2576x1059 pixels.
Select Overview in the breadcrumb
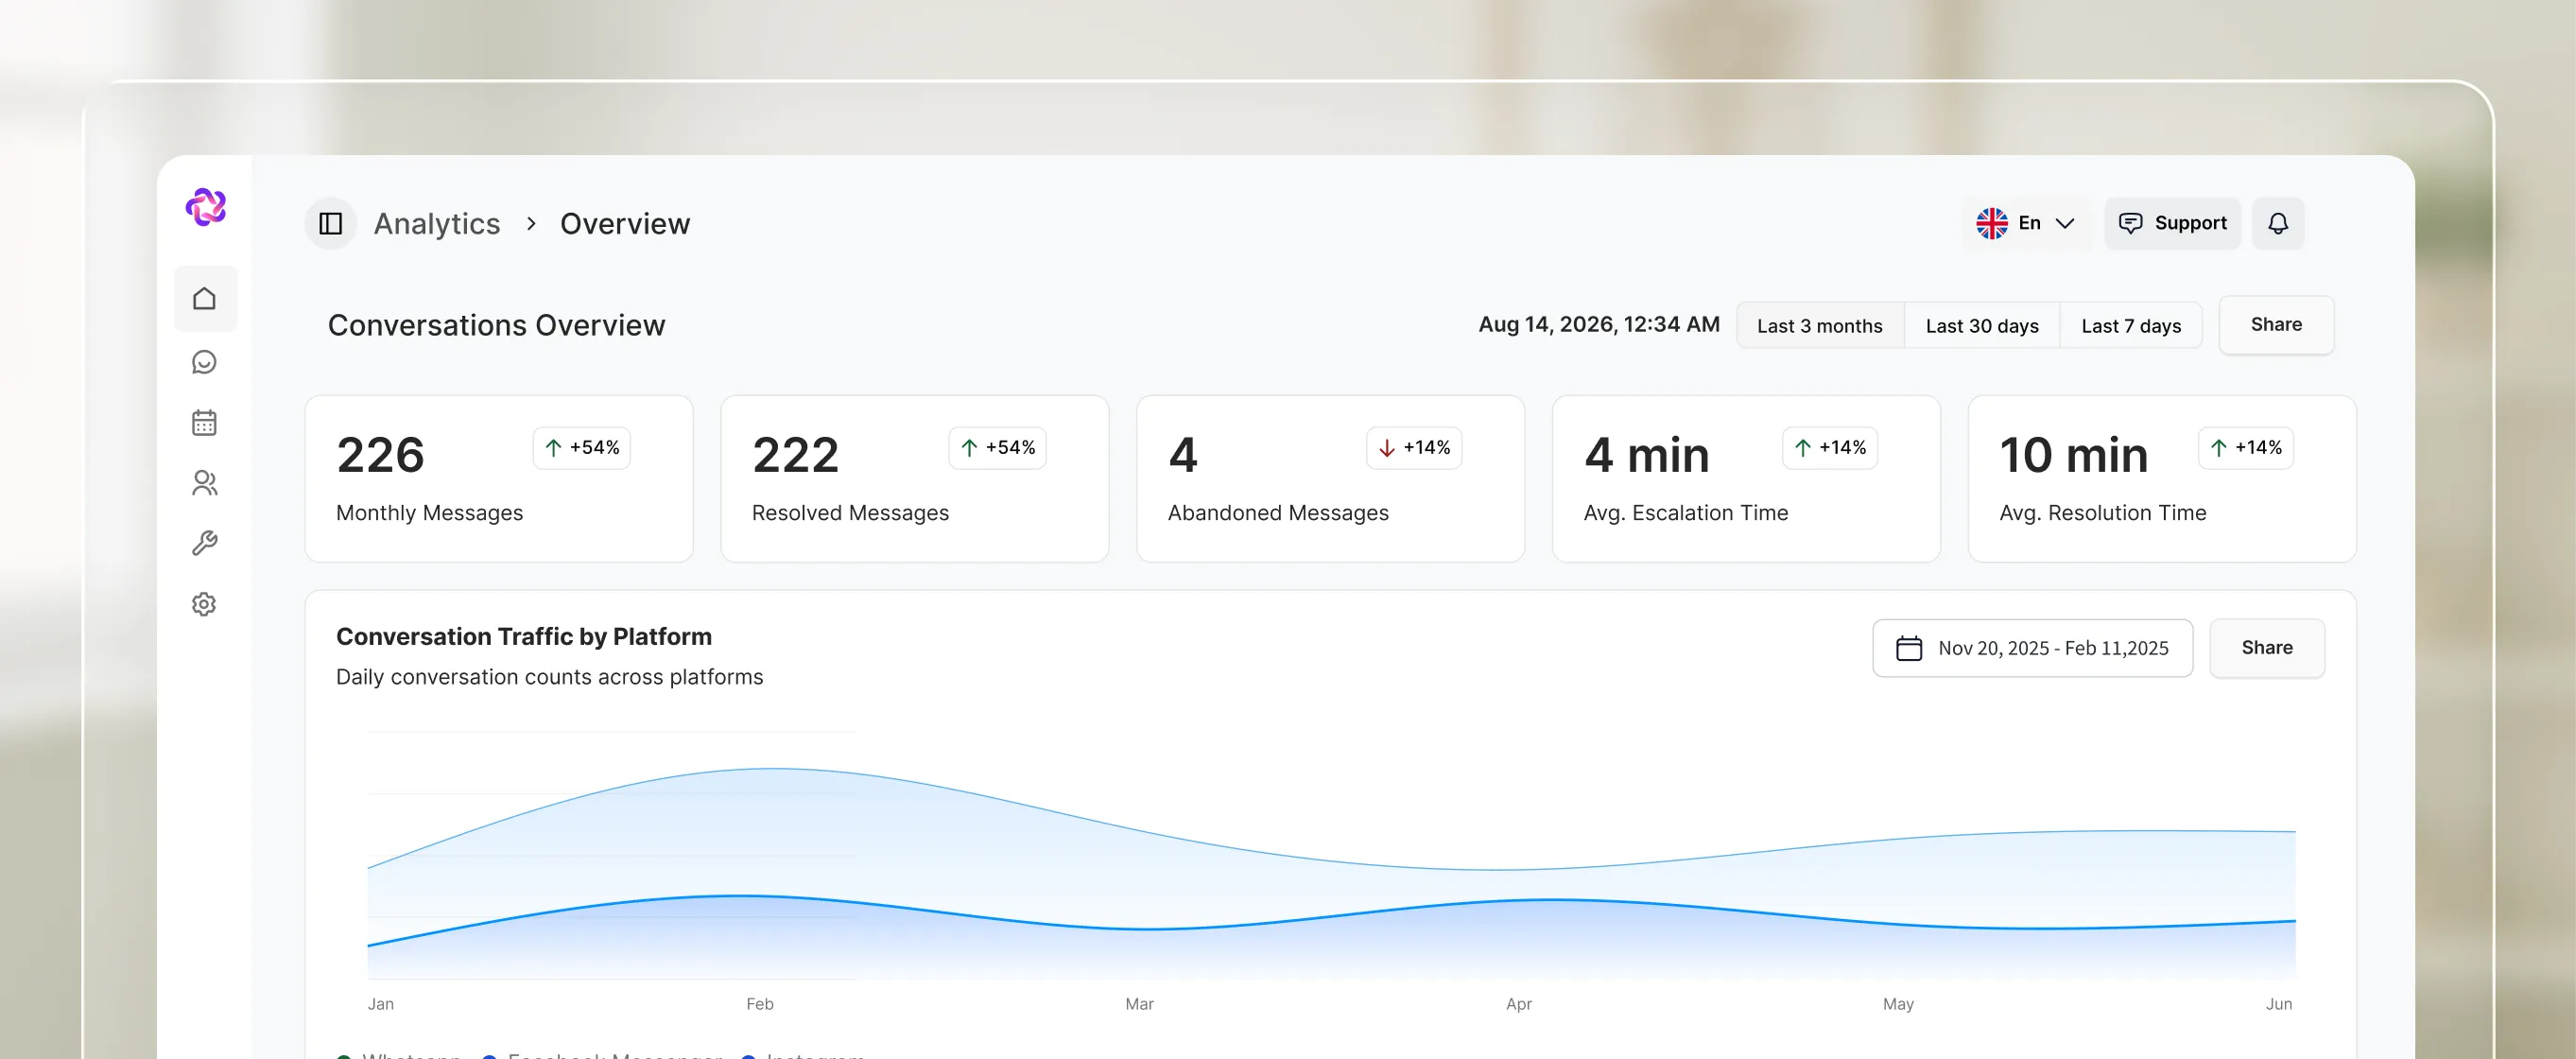(625, 224)
